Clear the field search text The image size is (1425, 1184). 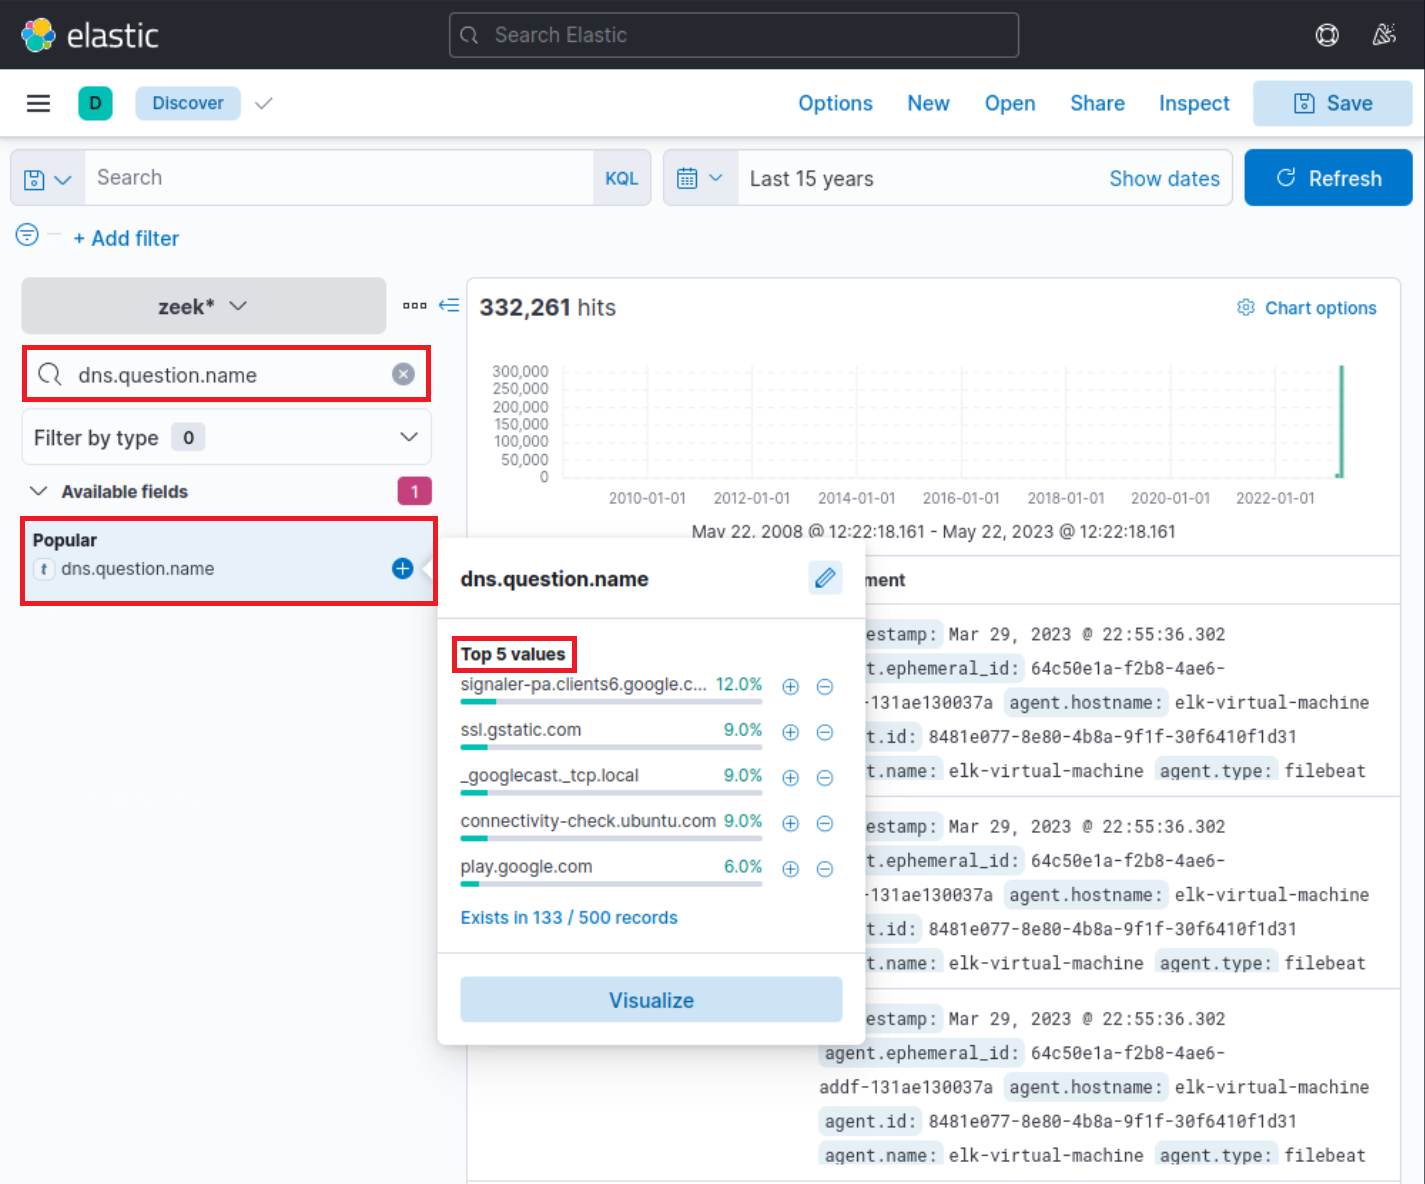pyautogui.click(x=403, y=374)
